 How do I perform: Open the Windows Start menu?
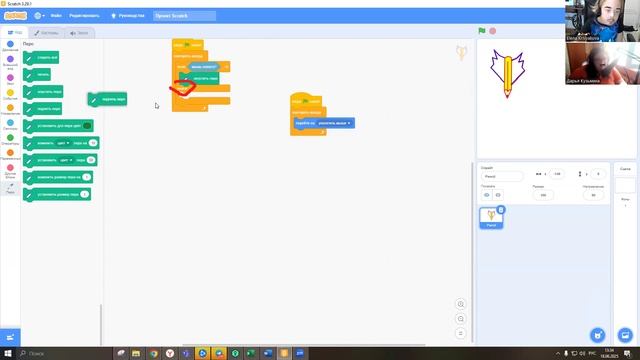pyautogui.click(x=8, y=353)
